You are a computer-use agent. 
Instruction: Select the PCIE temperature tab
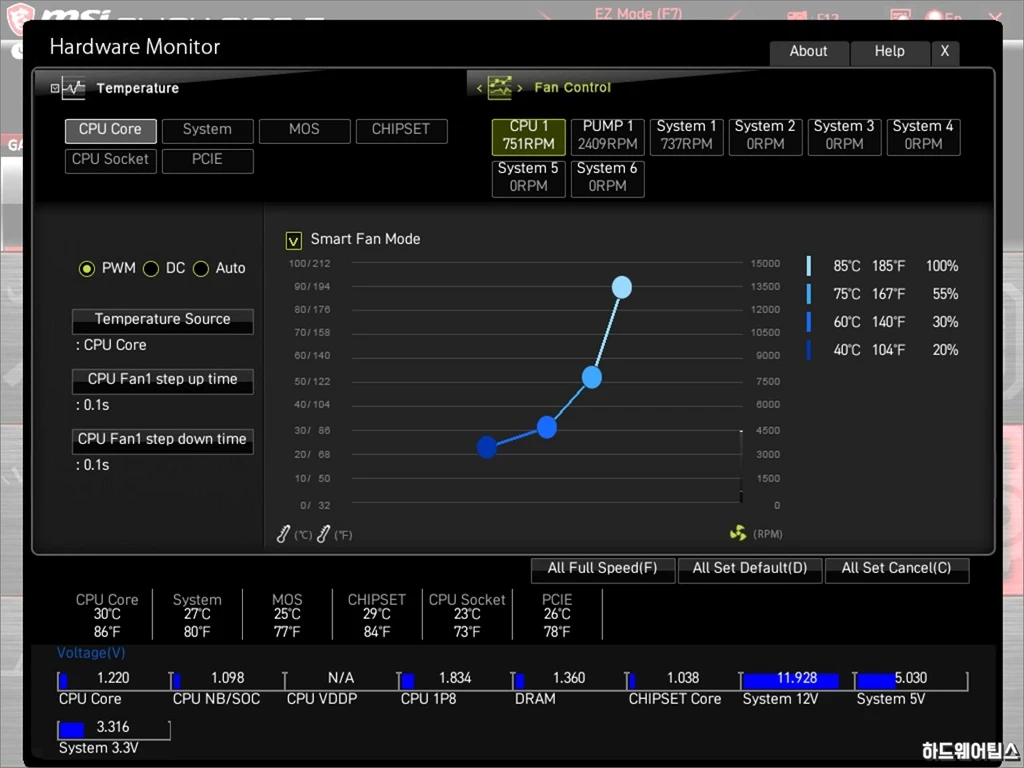pyautogui.click(x=208, y=161)
